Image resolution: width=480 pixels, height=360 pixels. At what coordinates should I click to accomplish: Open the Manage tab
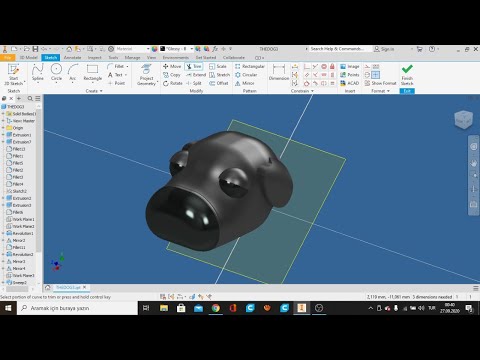coord(132,58)
